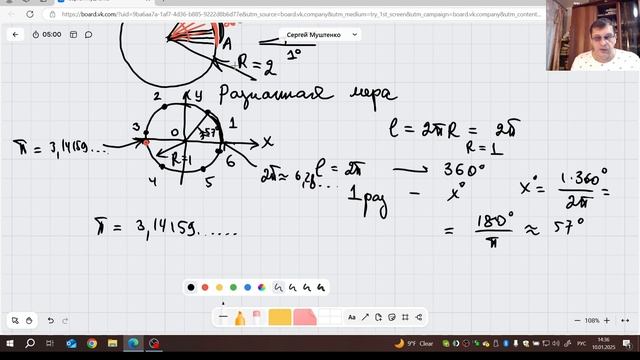Viewport: 640px width, 360px height.
Task: Click the 108% zoom level
Action: click(x=592, y=320)
